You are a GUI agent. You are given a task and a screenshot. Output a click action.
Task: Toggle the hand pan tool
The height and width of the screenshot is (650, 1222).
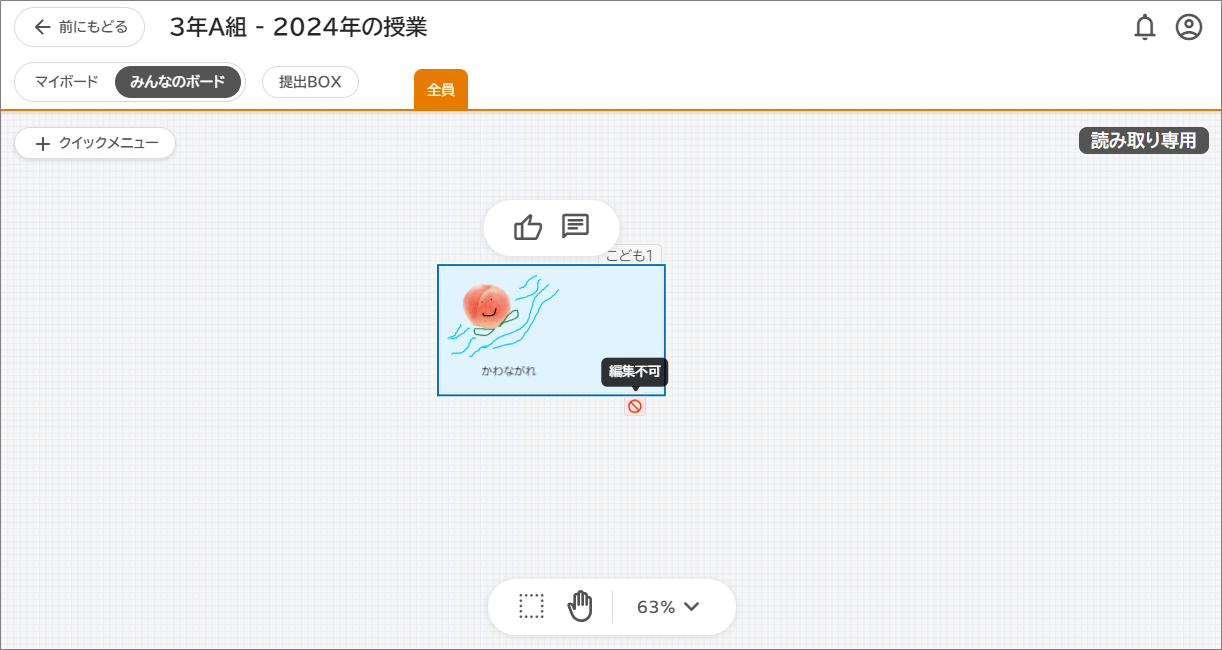click(x=580, y=605)
